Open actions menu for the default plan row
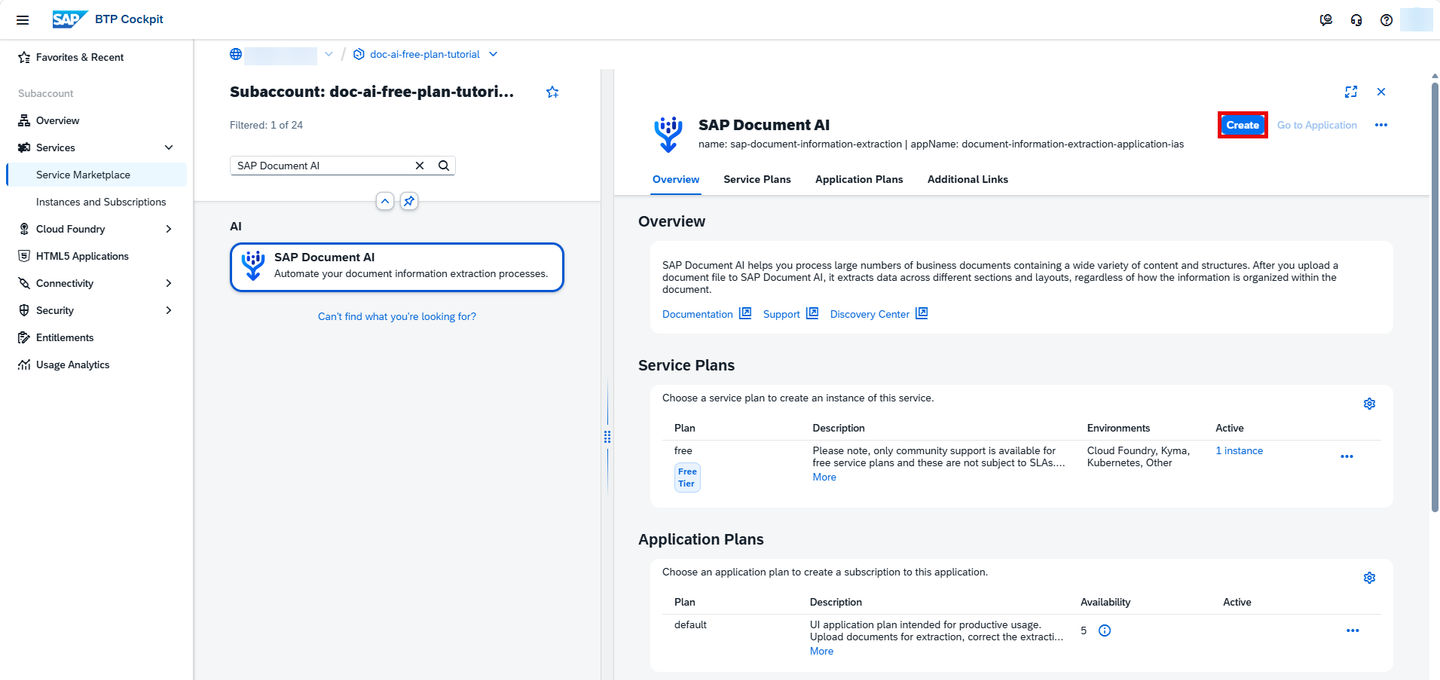This screenshot has width=1440, height=680. click(1352, 631)
